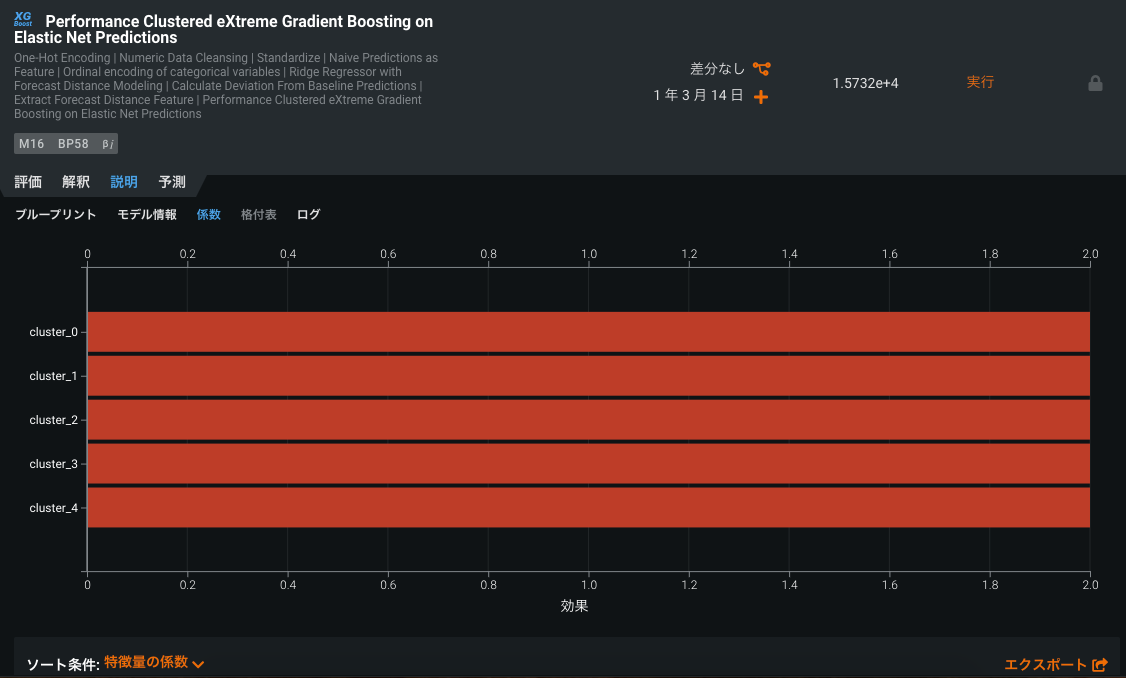Click the orange plus icon next to the date
Image resolution: width=1126 pixels, height=678 pixels.
[761, 97]
